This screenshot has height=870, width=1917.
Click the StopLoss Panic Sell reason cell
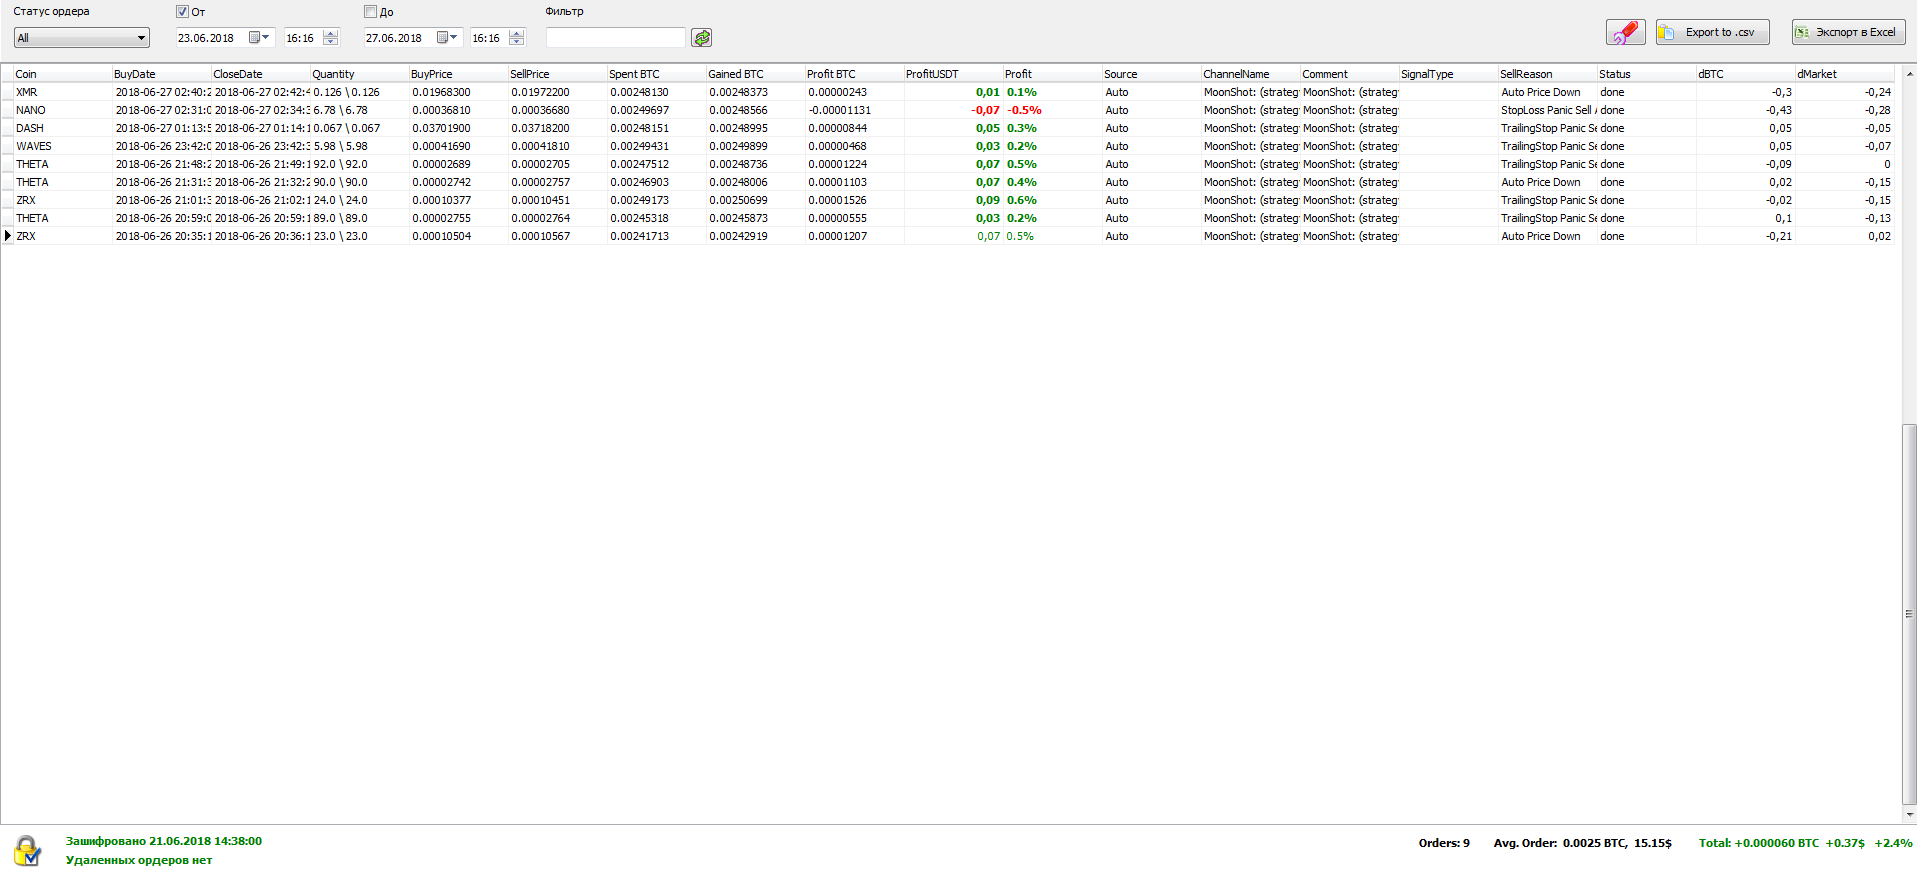click(1547, 110)
